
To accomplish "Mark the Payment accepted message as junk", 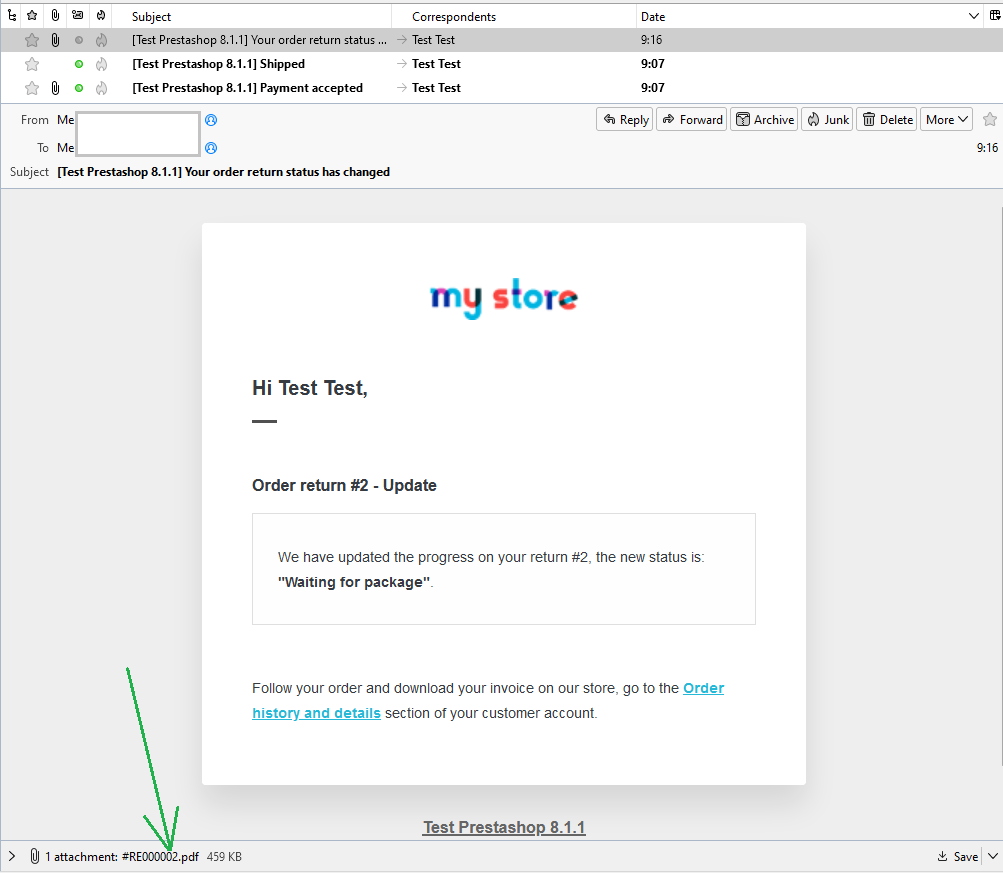I will 101,88.
